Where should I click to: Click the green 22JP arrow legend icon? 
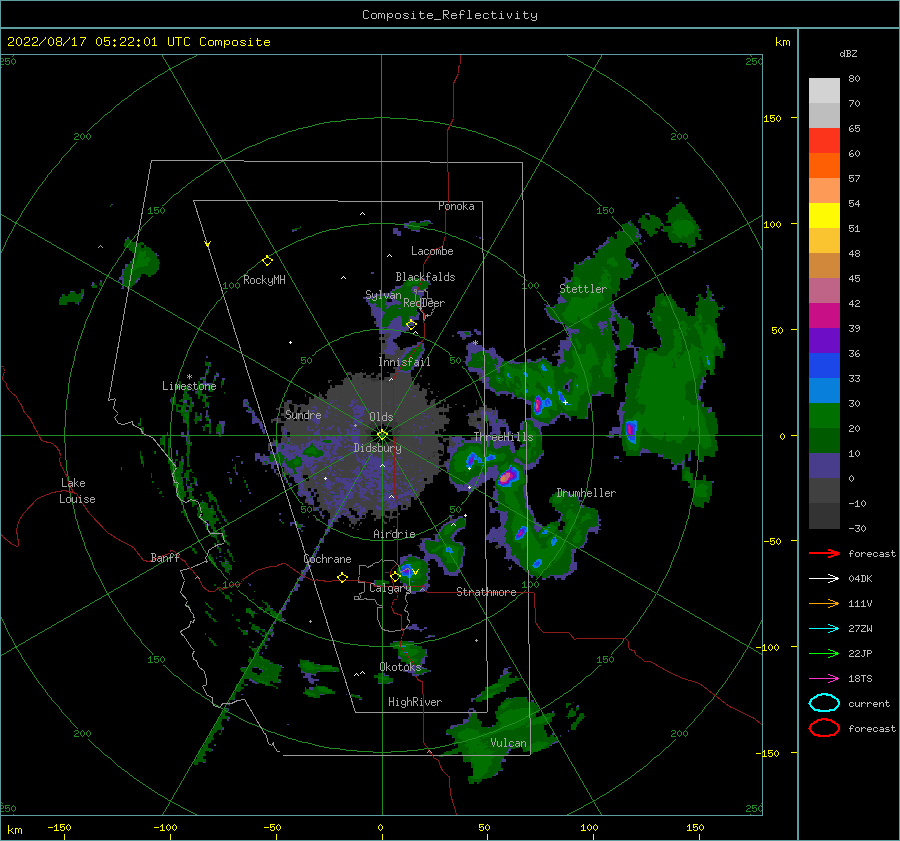[824, 653]
